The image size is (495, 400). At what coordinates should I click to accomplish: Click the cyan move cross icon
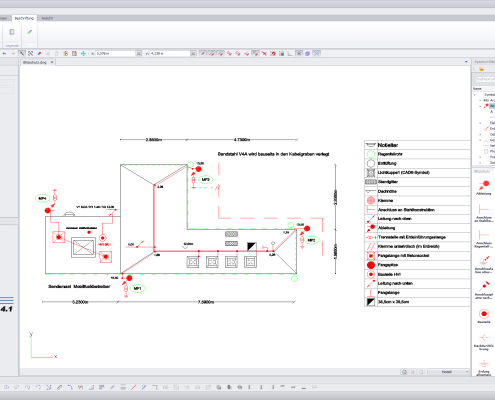coord(83,53)
